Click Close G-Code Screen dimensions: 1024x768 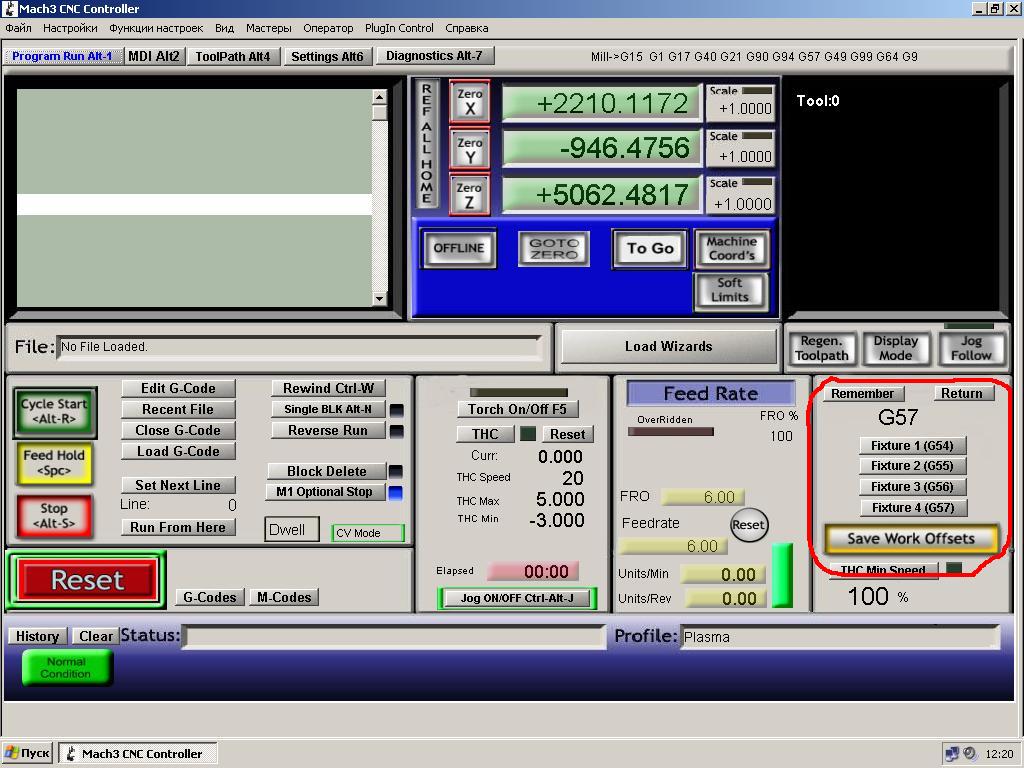coord(178,430)
